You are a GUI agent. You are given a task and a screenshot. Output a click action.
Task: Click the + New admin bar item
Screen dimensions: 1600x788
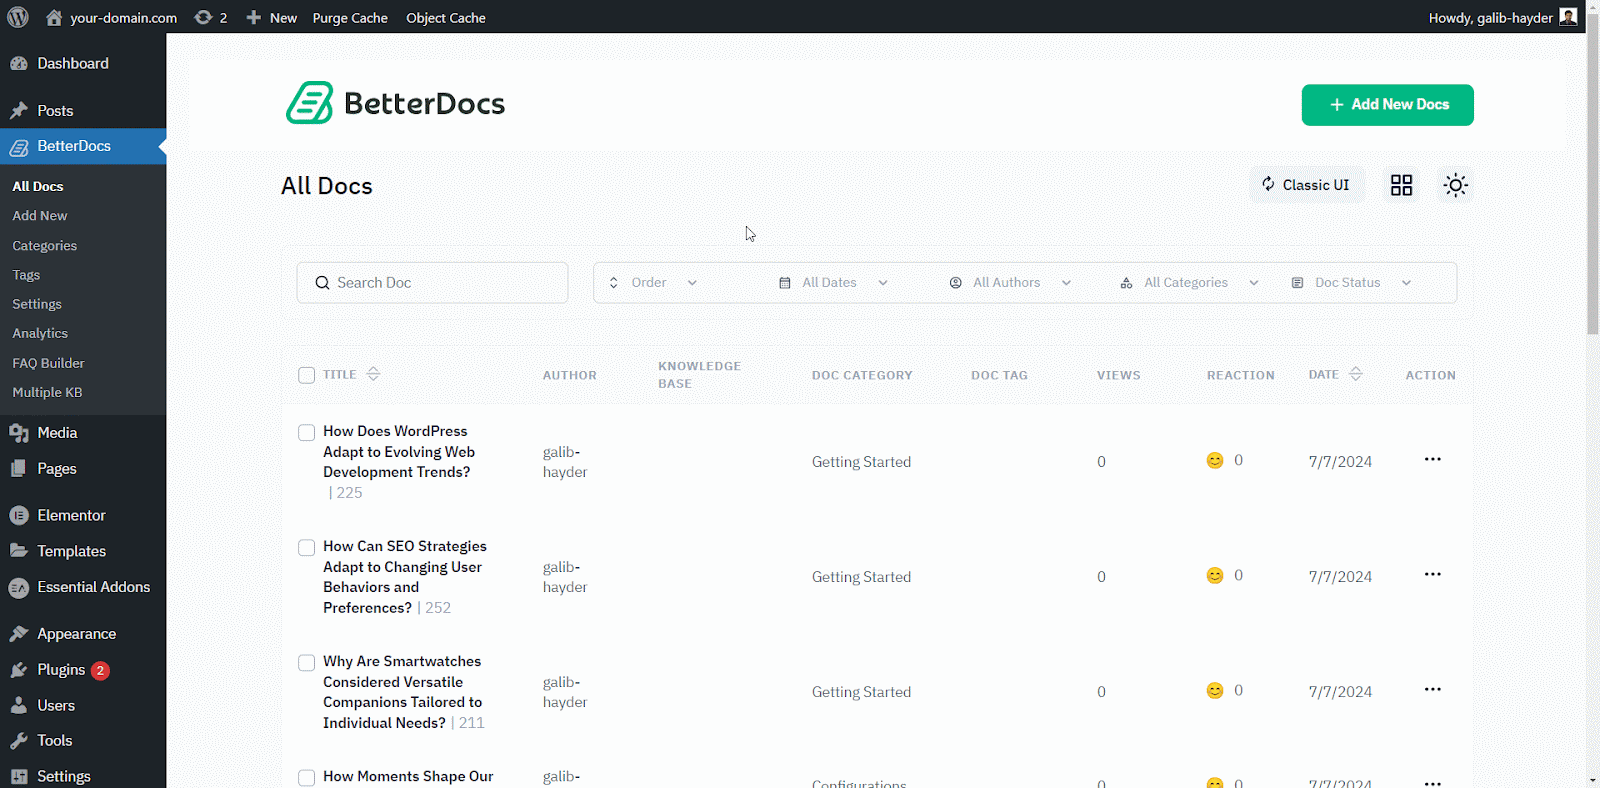(271, 18)
